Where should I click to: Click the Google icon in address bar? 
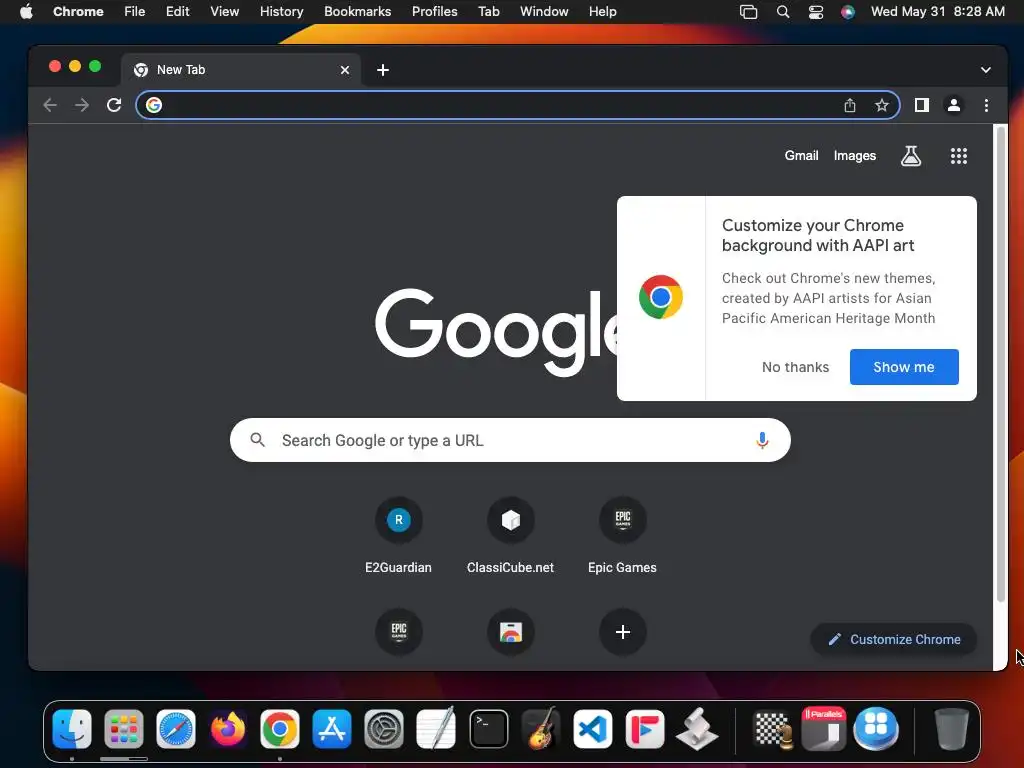pos(154,105)
